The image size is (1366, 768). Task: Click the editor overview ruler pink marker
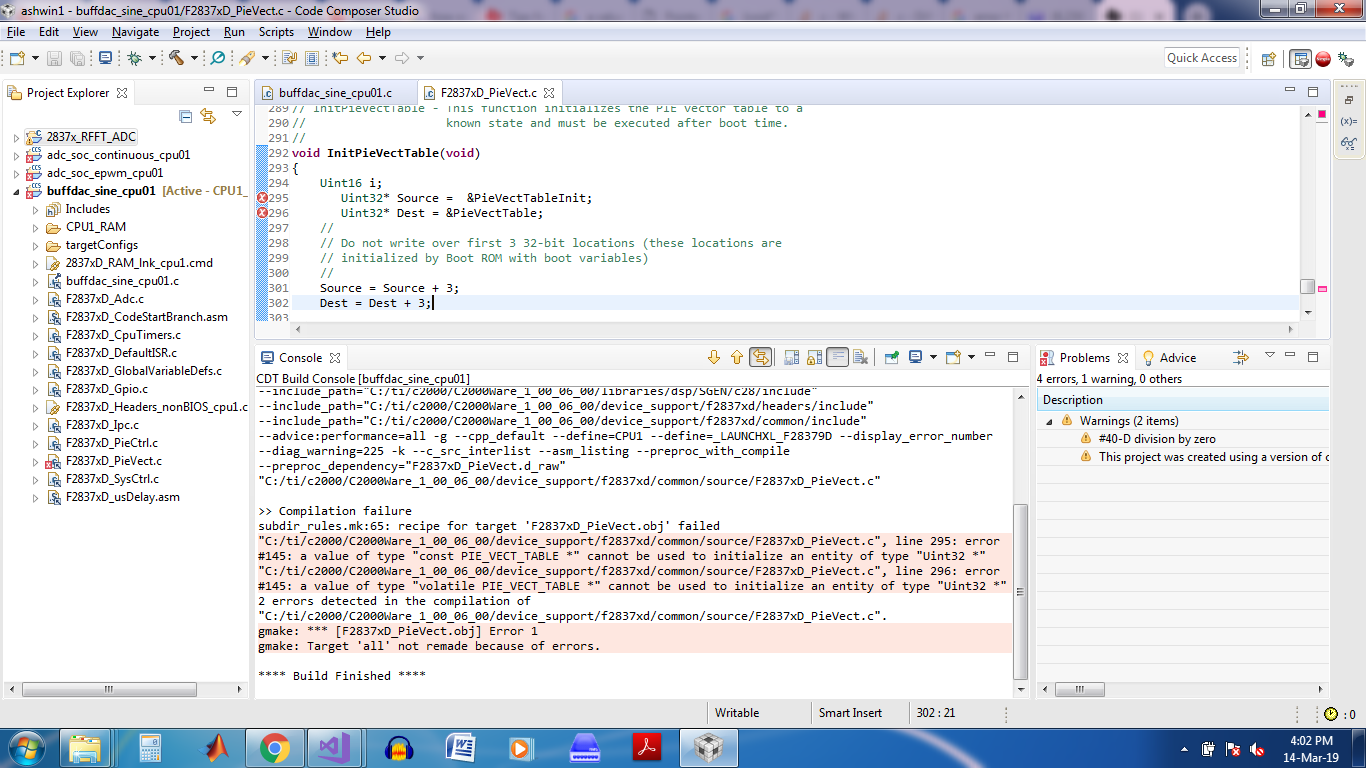tap(1322, 289)
